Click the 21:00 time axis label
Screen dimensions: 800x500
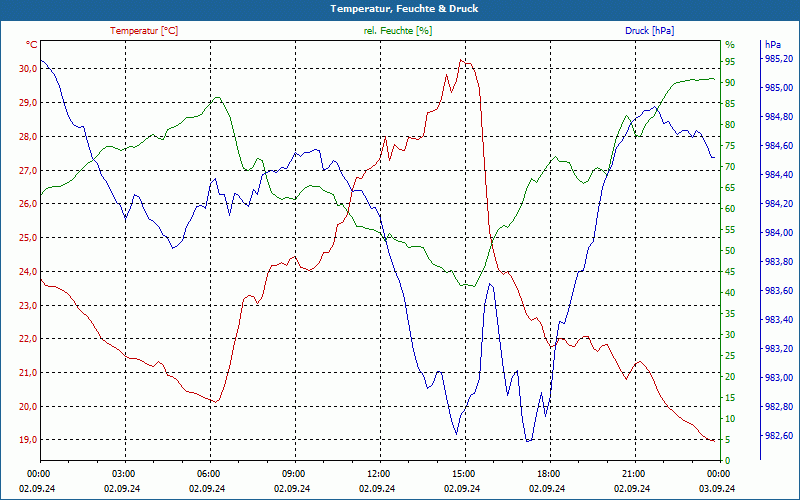click(x=633, y=474)
